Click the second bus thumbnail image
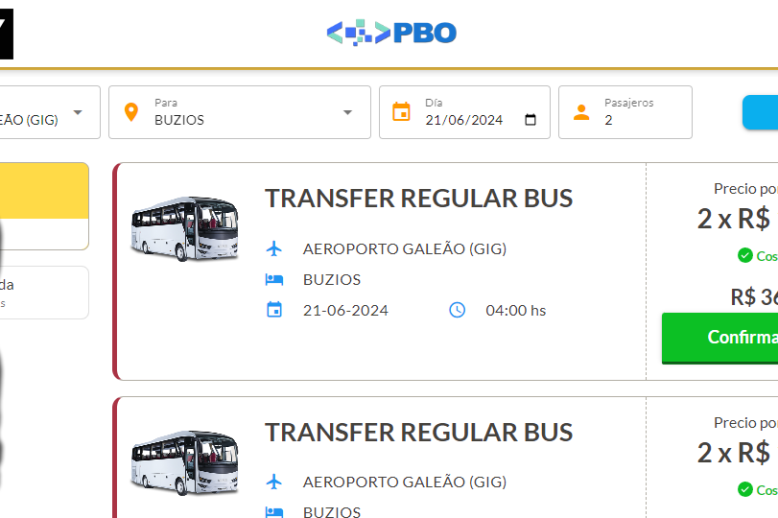 point(185,463)
